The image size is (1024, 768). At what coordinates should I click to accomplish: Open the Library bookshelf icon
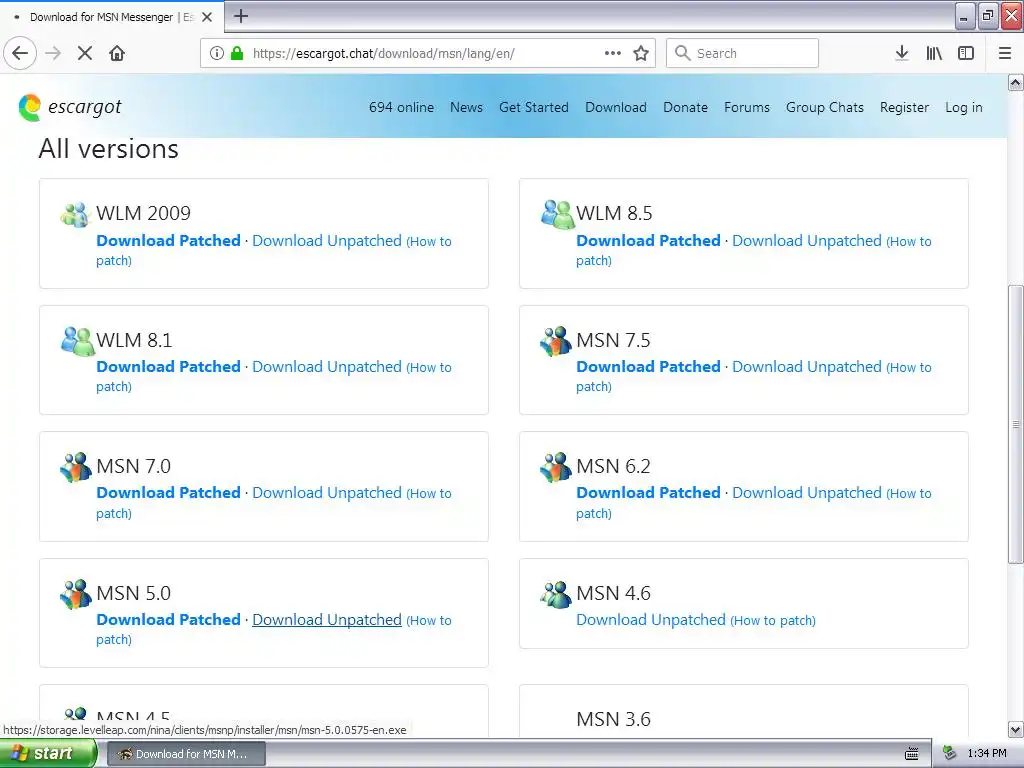(934, 53)
